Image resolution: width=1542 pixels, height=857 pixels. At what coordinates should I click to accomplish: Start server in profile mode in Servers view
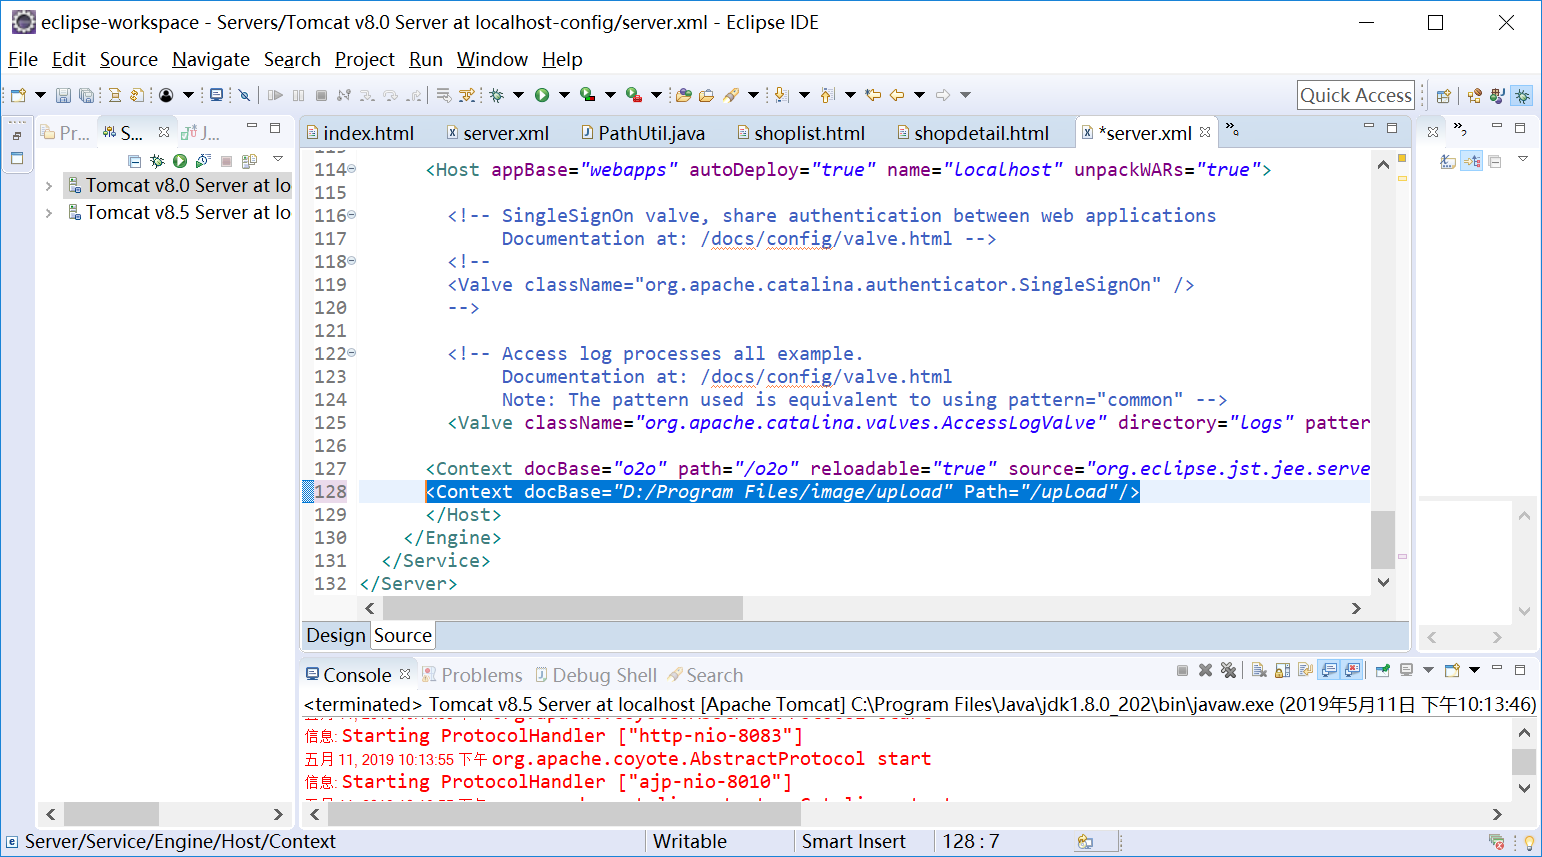(203, 161)
